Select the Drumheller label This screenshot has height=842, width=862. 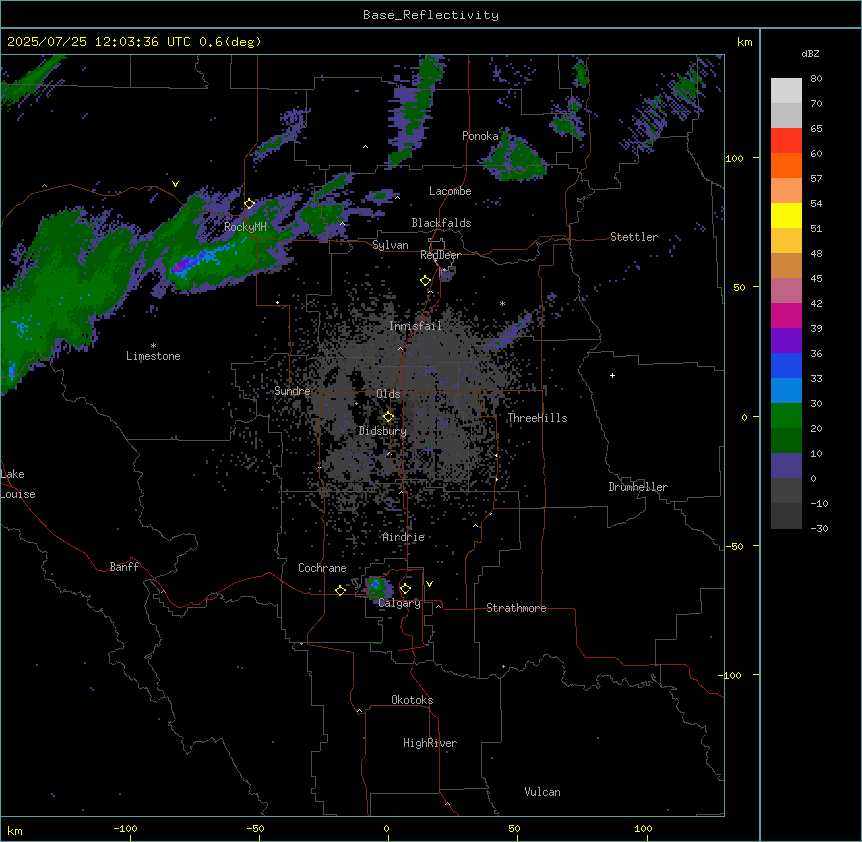point(638,487)
